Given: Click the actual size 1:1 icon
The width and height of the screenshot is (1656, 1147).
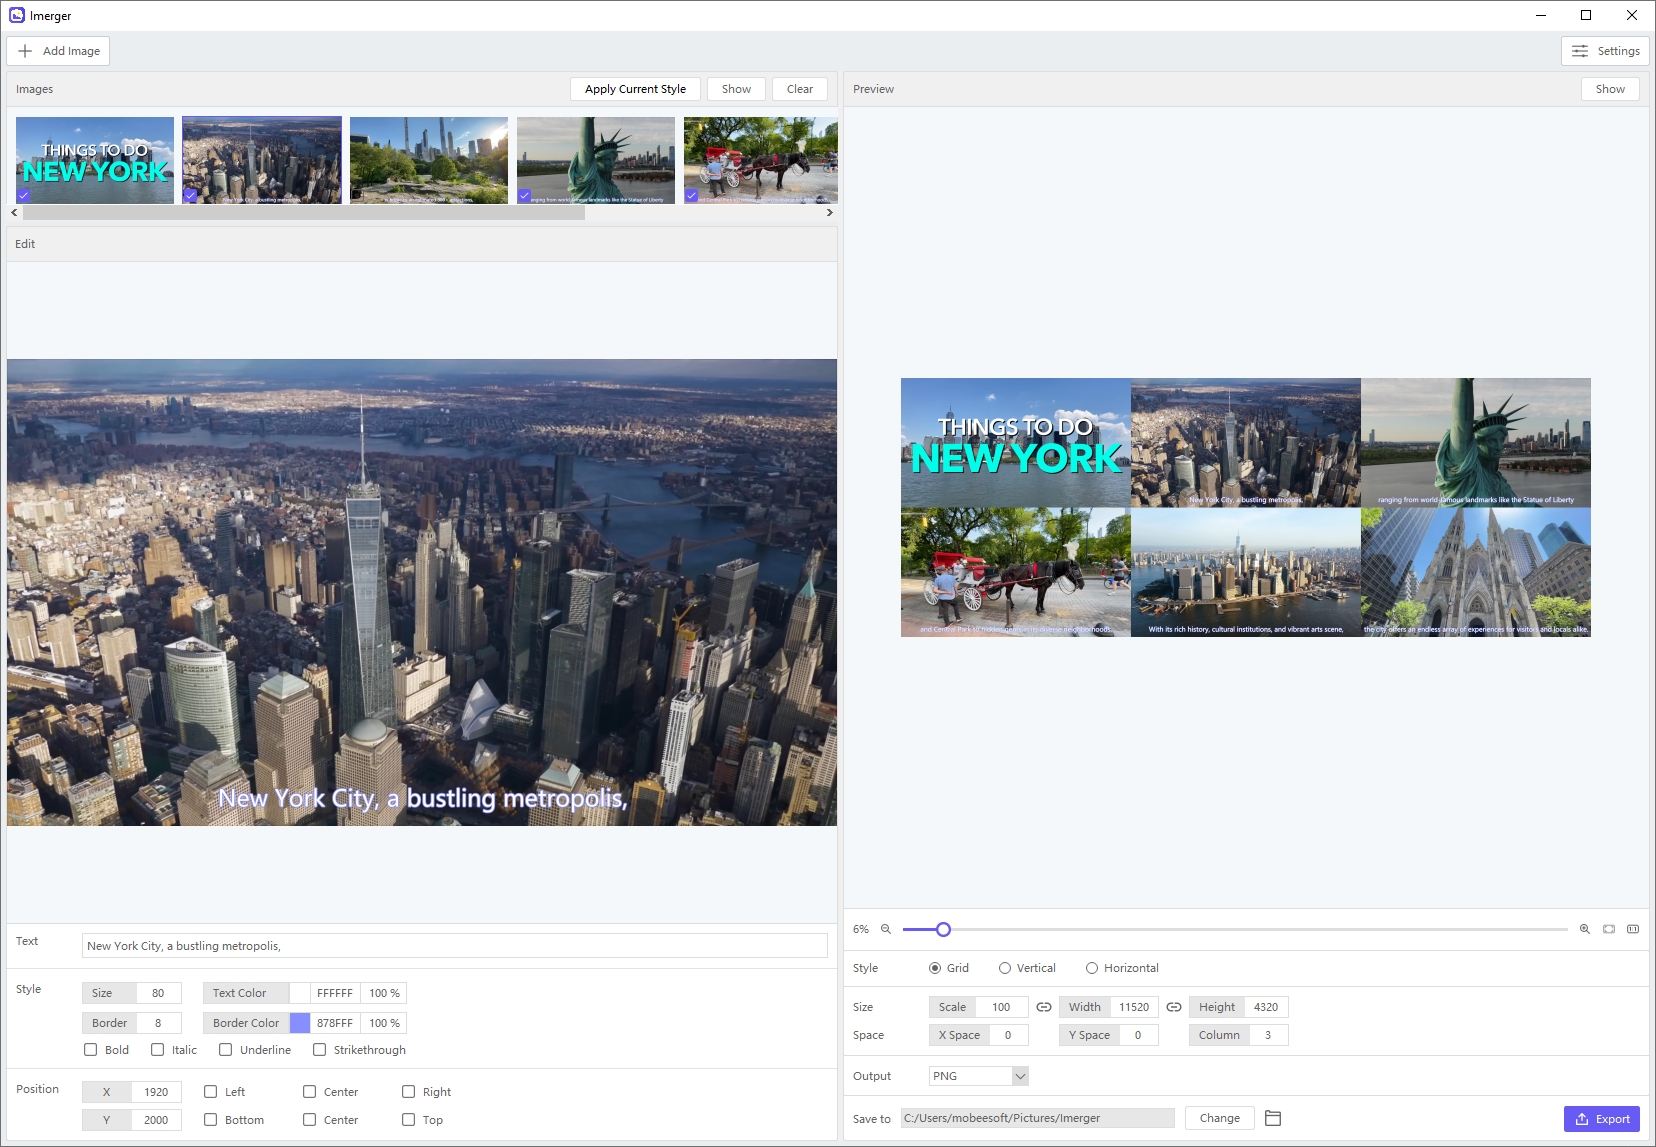Looking at the screenshot, I should pos(1633,929).
